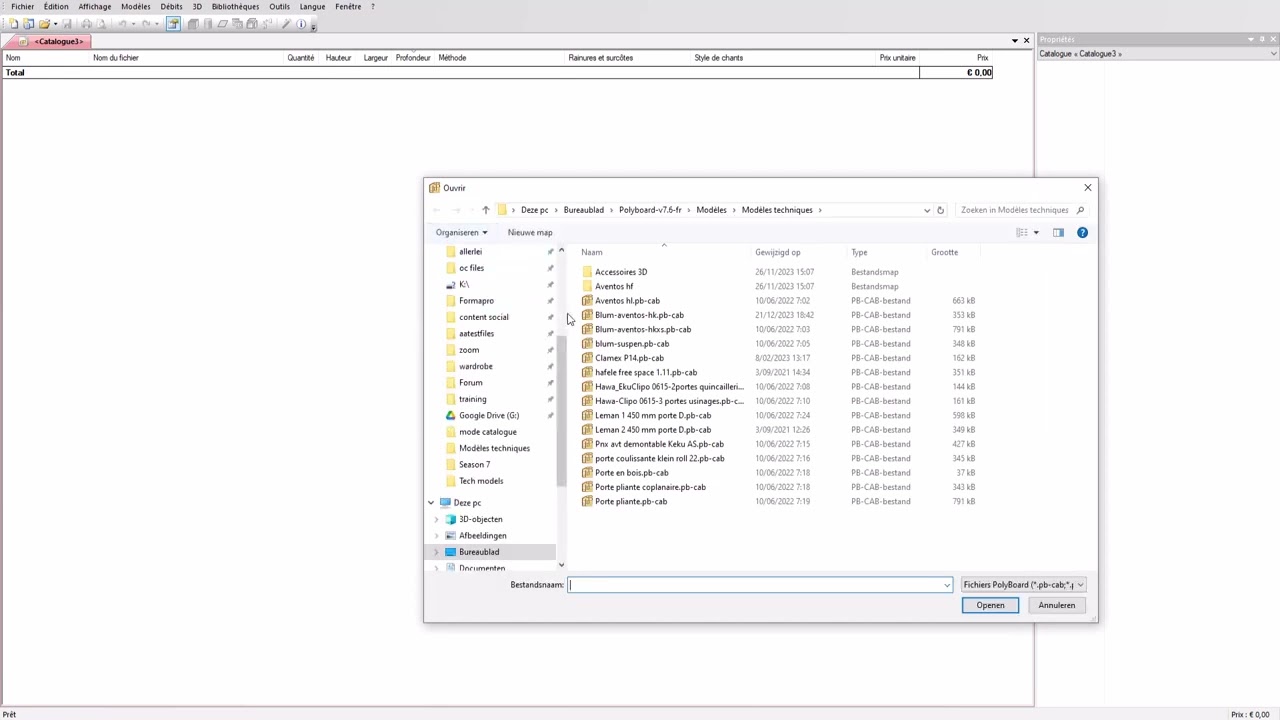The height and width of the screenshot is (720, 1280).
Task: Select blum-suspen.pb-cab file
Action: click(x=632, y=344)
